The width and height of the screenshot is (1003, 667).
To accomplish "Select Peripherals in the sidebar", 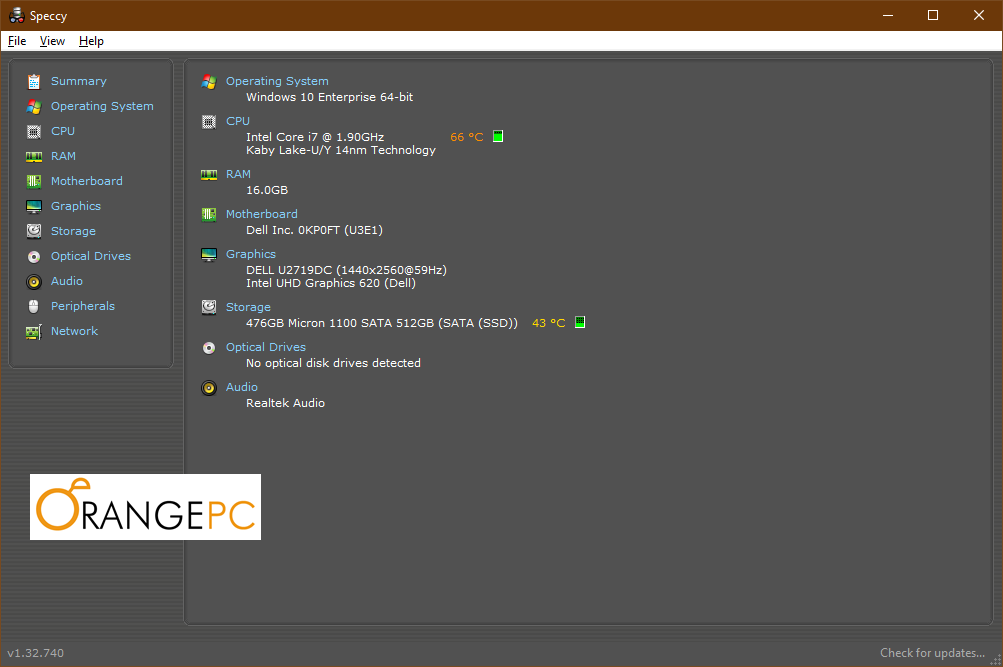I will click(x=83, y=306).
